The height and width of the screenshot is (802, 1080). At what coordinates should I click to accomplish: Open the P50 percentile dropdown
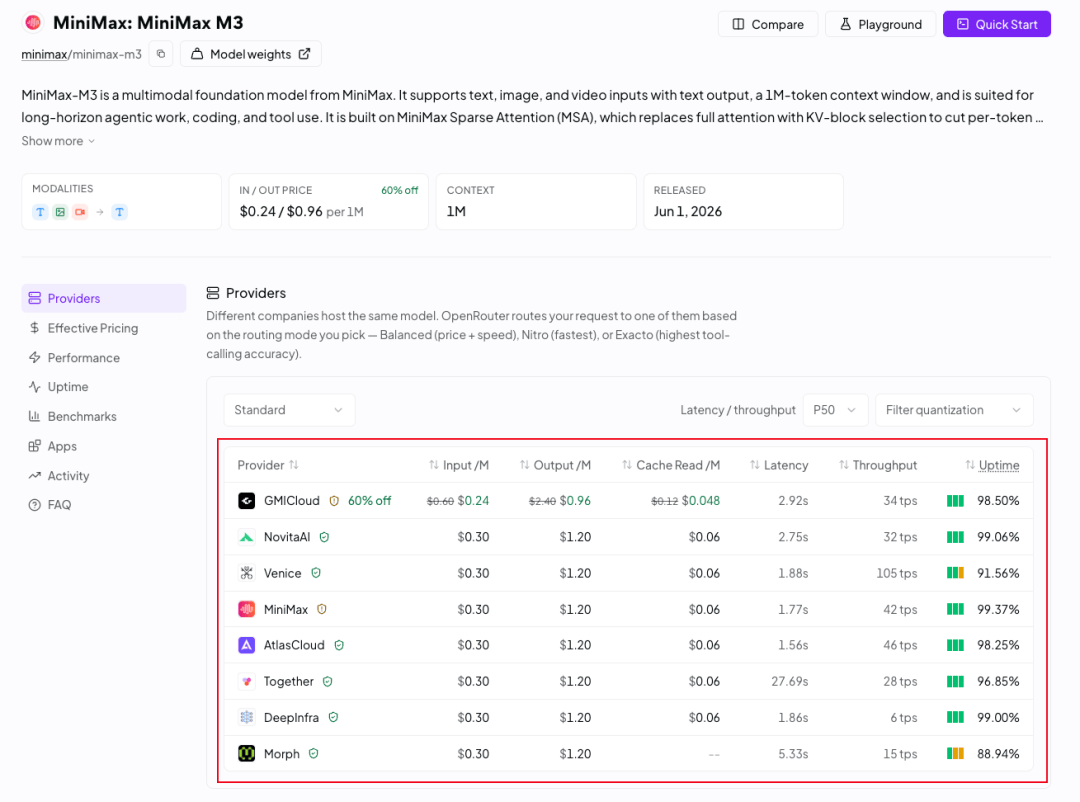click(x=835, y=410)
